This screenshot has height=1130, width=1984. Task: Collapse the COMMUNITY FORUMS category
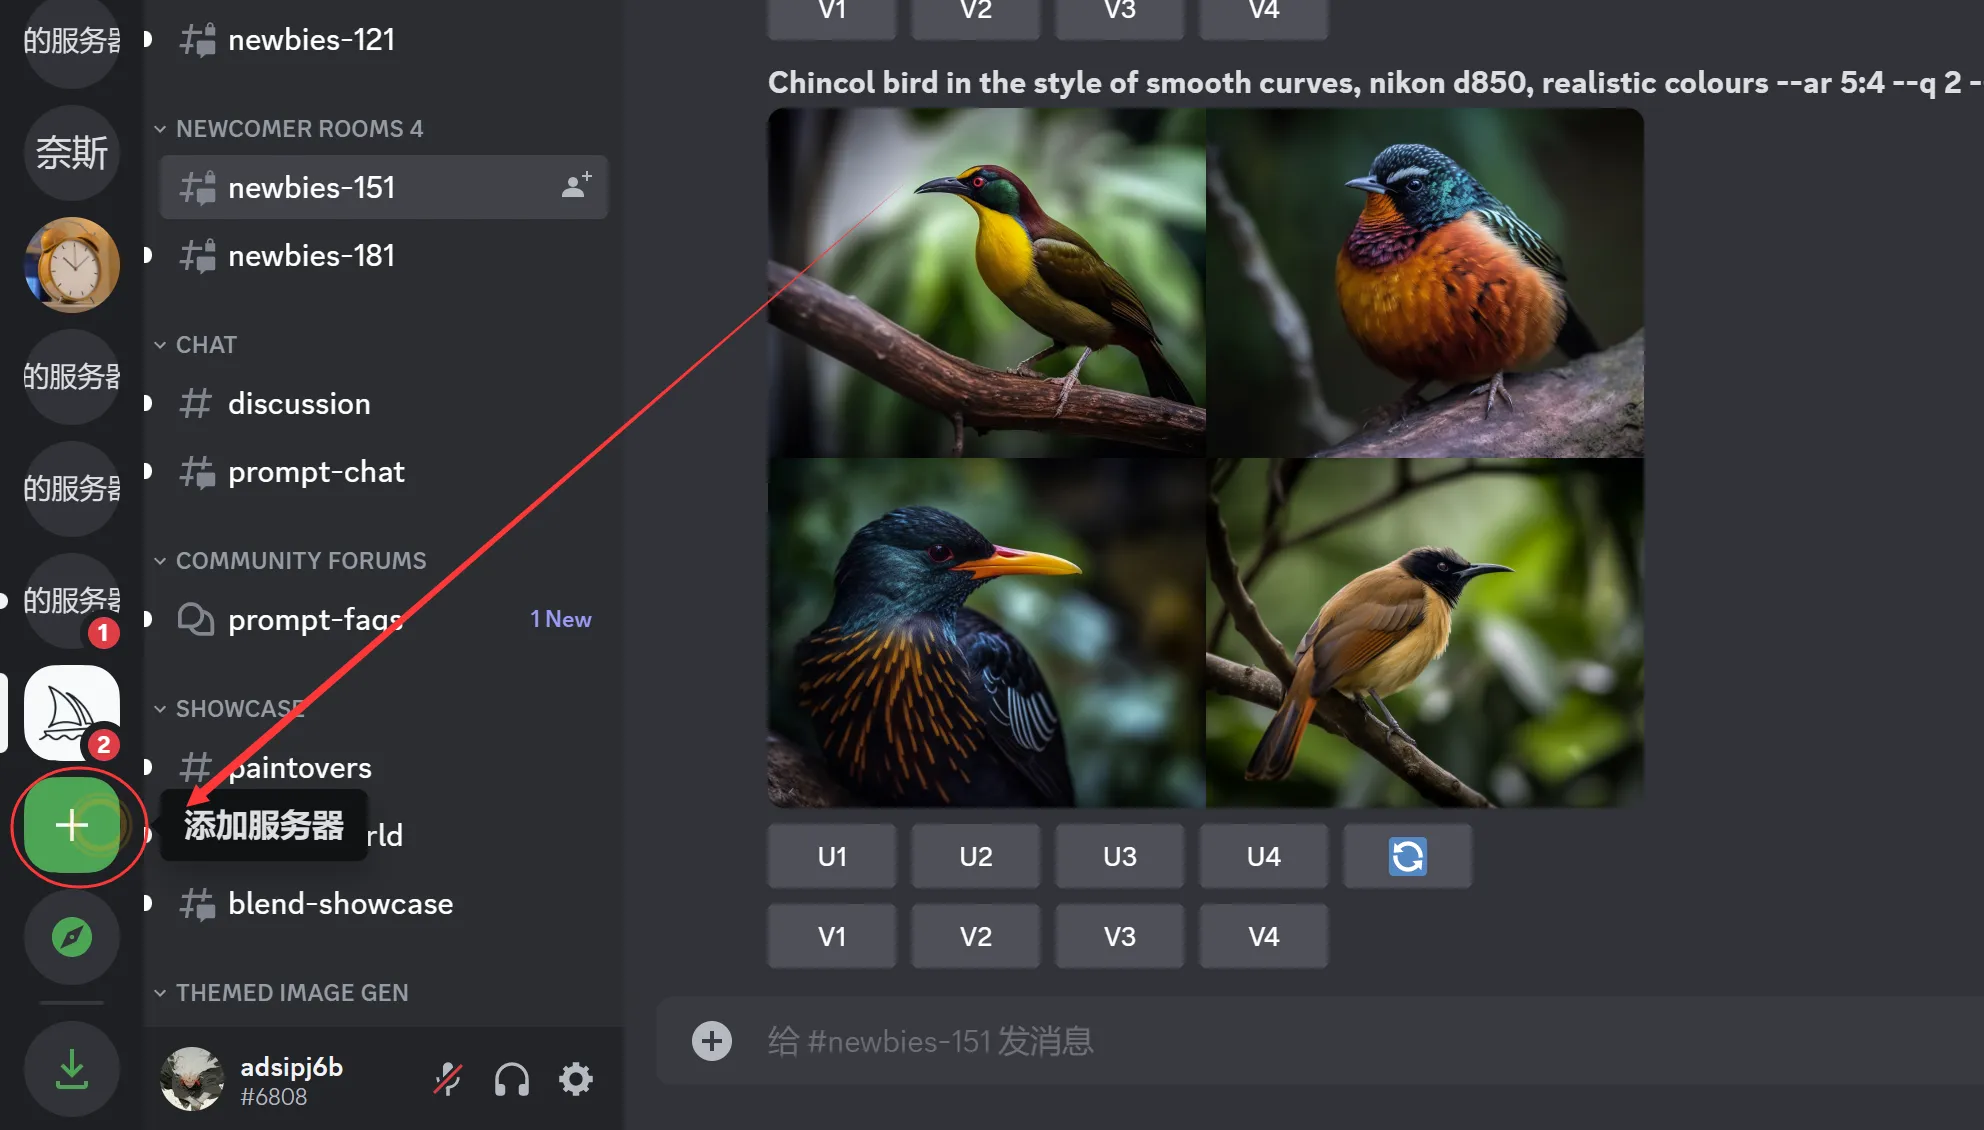[300, 561]
